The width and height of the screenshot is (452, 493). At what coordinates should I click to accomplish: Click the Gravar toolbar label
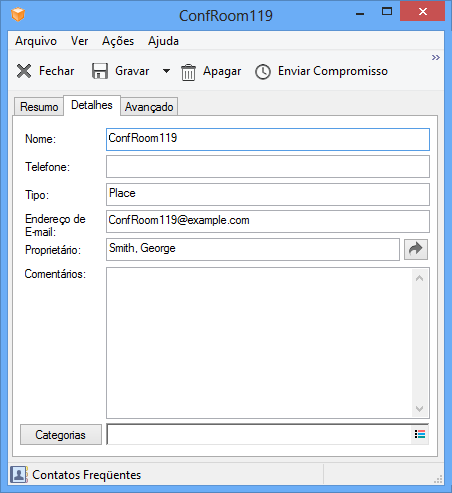pos(132,71)
